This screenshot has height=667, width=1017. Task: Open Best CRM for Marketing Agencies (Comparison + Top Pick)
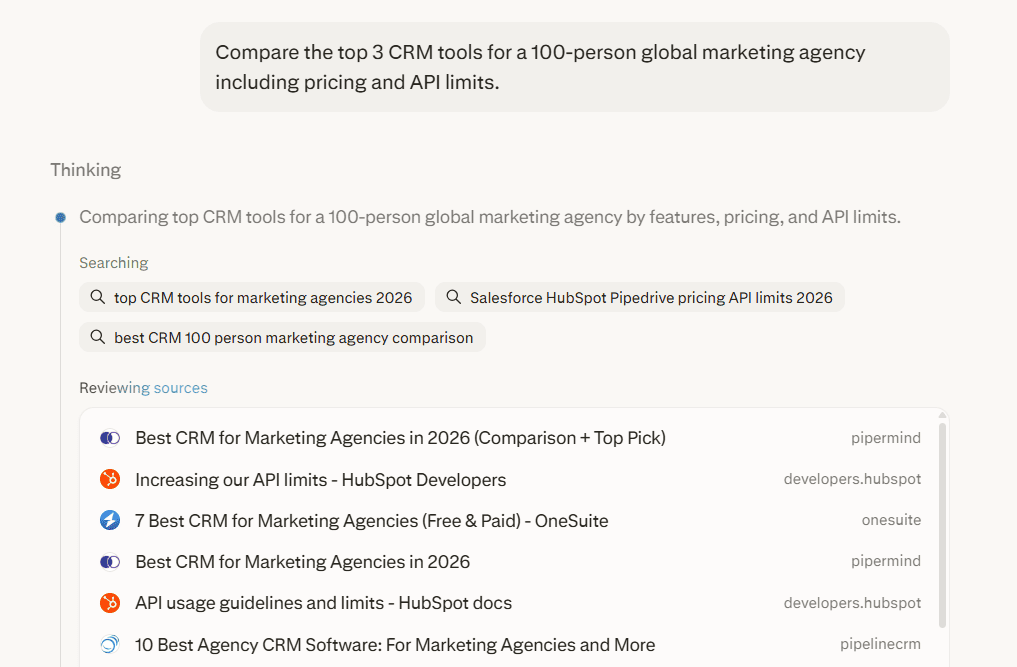(400, 438)
